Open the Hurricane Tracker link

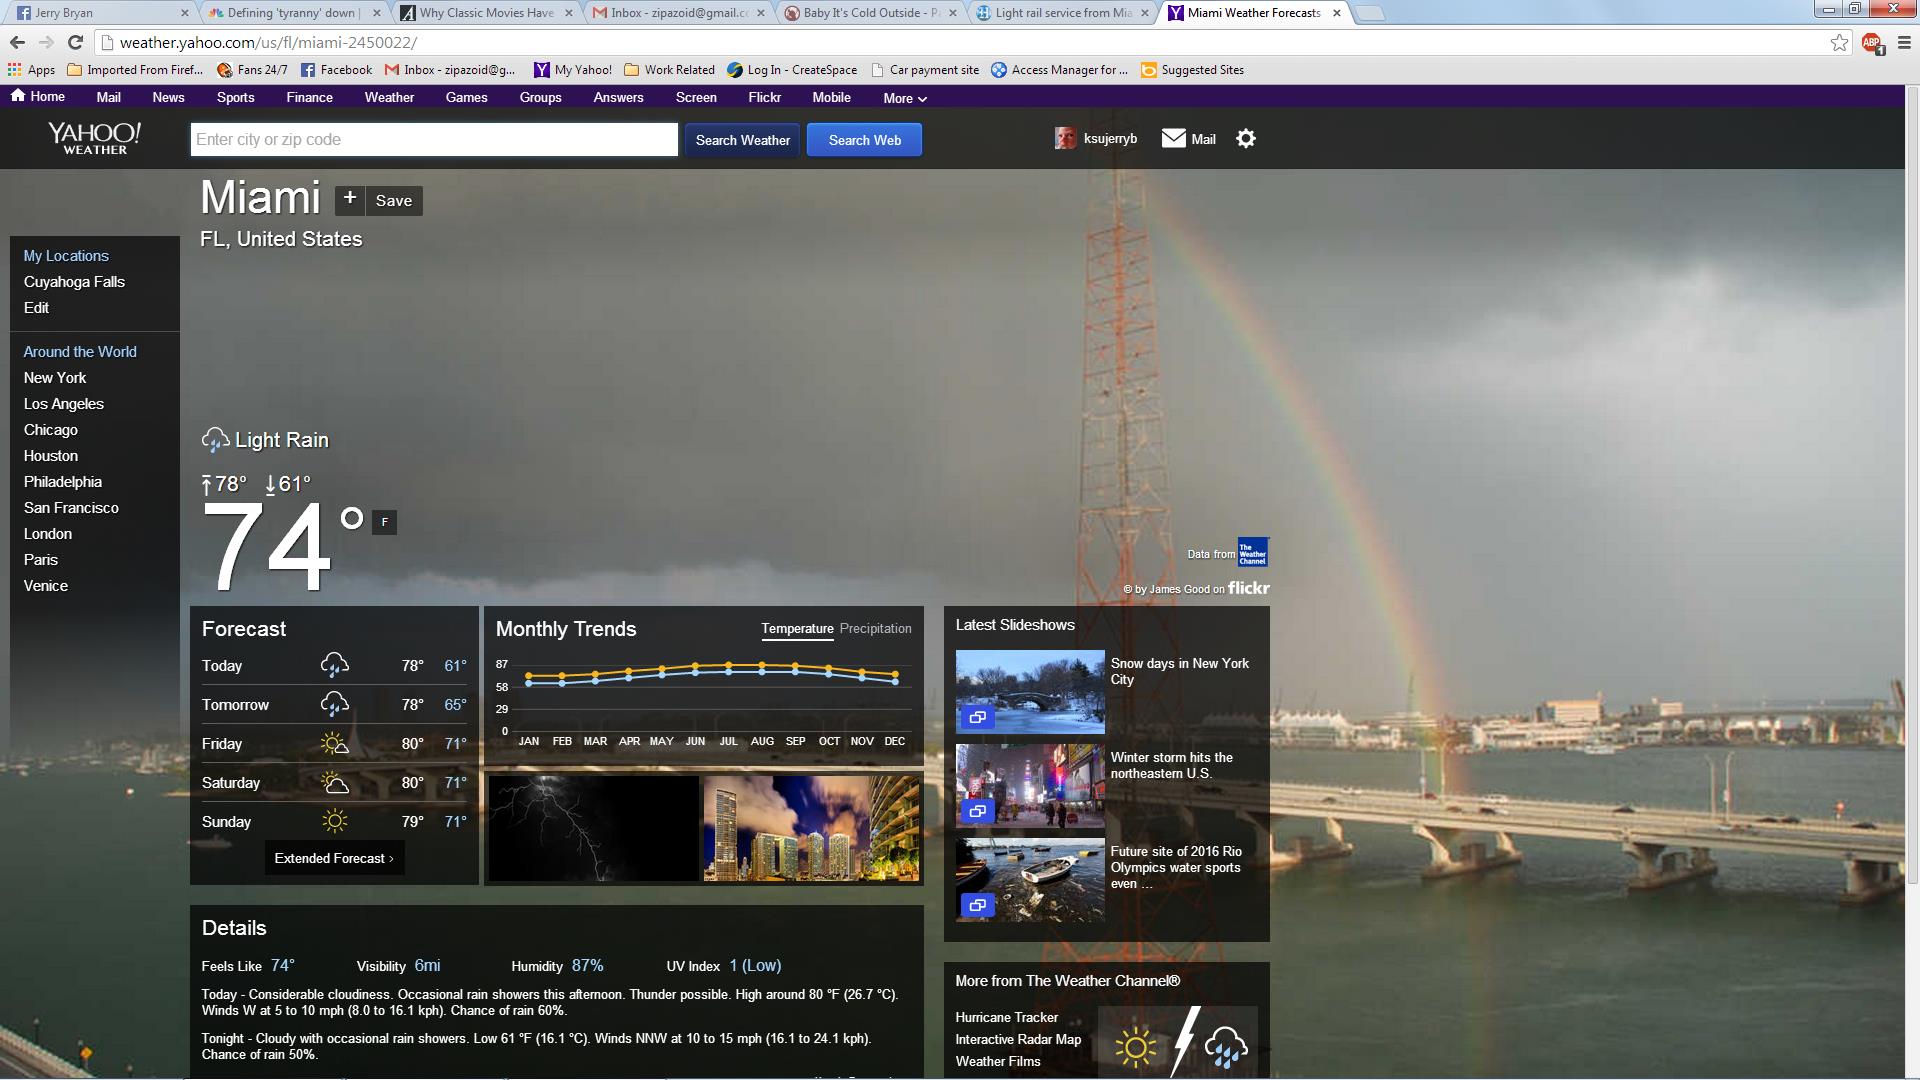(1006, 1017)
